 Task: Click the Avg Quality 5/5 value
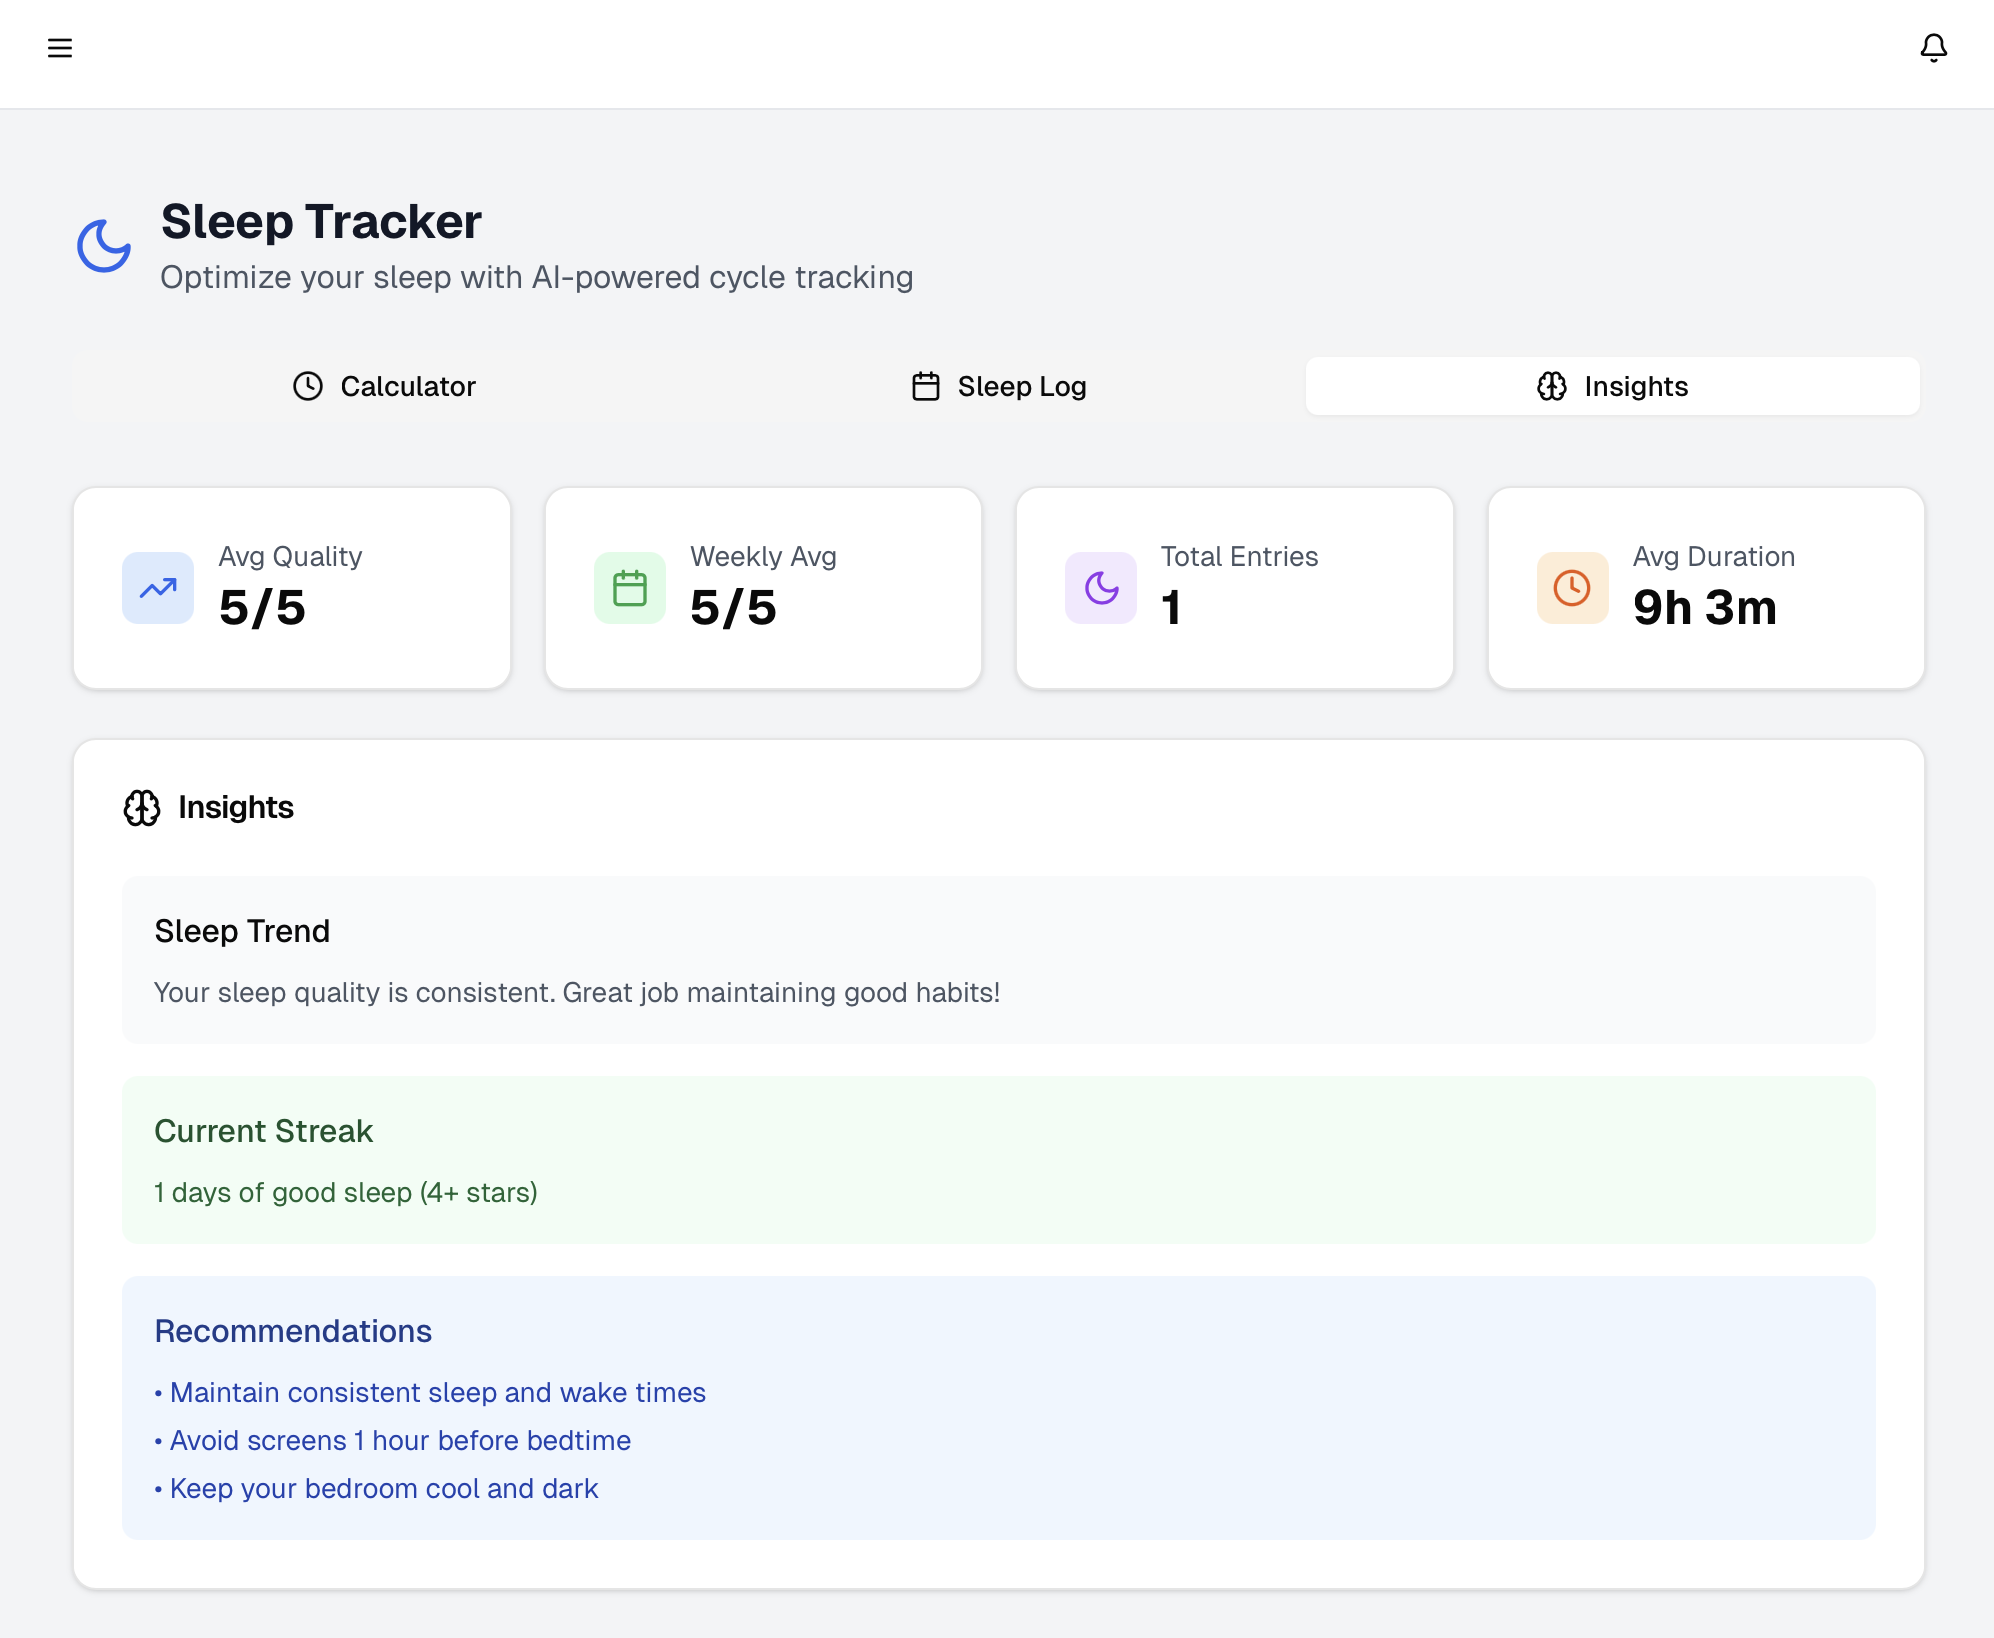[x=262, y=608]
